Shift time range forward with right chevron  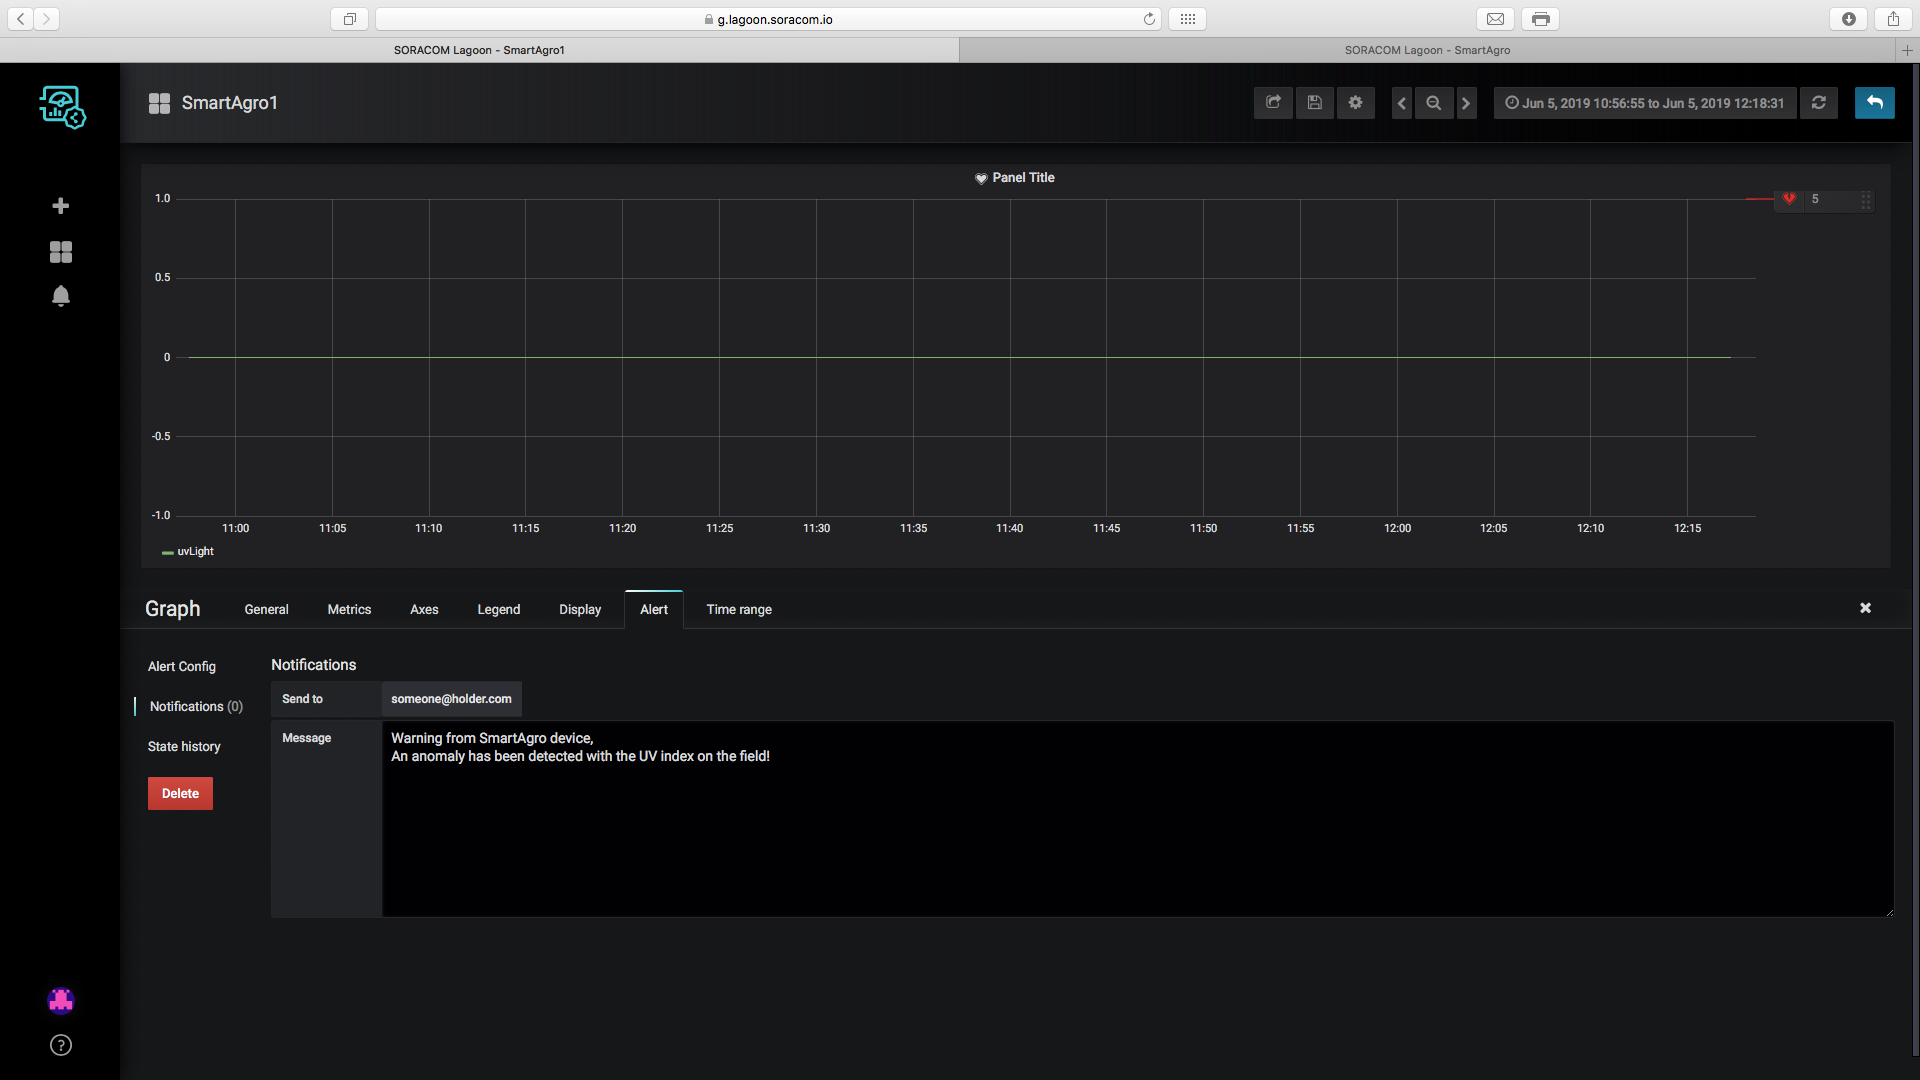(x=1466, y=103)
